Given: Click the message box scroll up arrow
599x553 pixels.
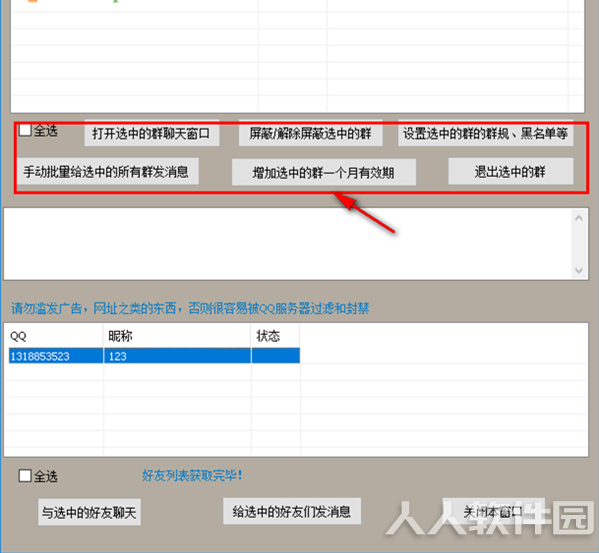Looking at the screenshot, I should (579, 218).
